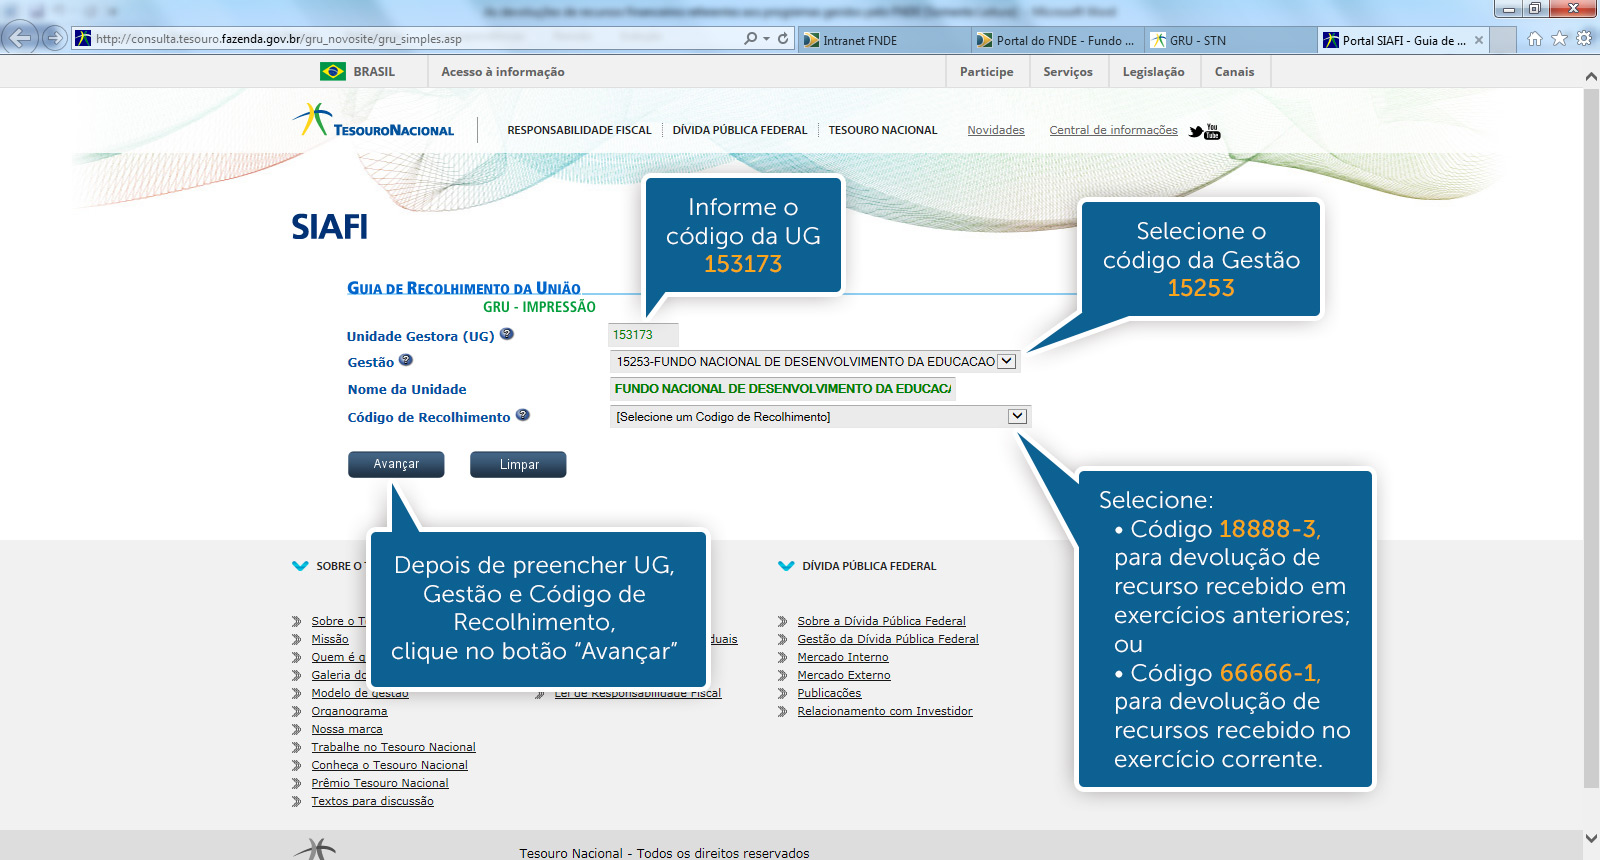Collapse the SOBRE O section chevron
The image size is (1600, 860).
300,566
